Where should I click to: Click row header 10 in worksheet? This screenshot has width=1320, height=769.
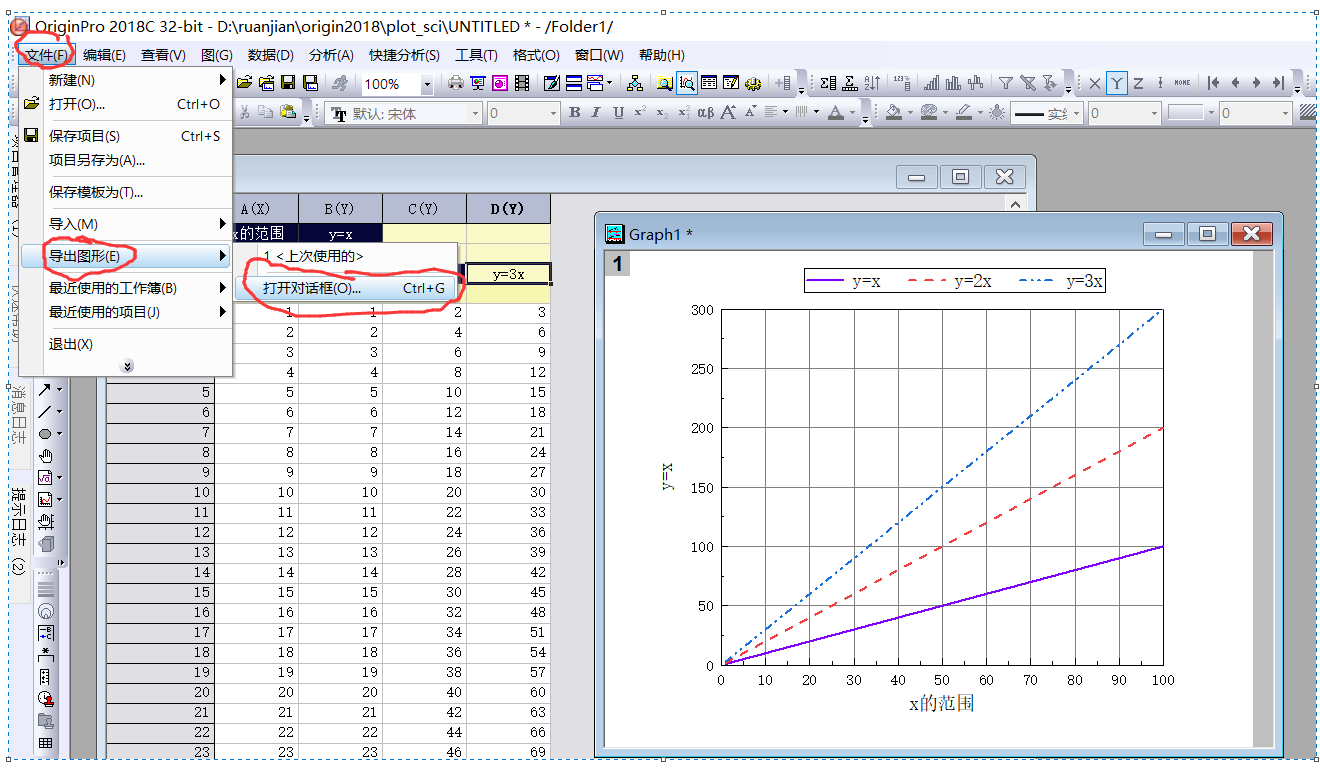pyautogui.click(x=160, y=492)
